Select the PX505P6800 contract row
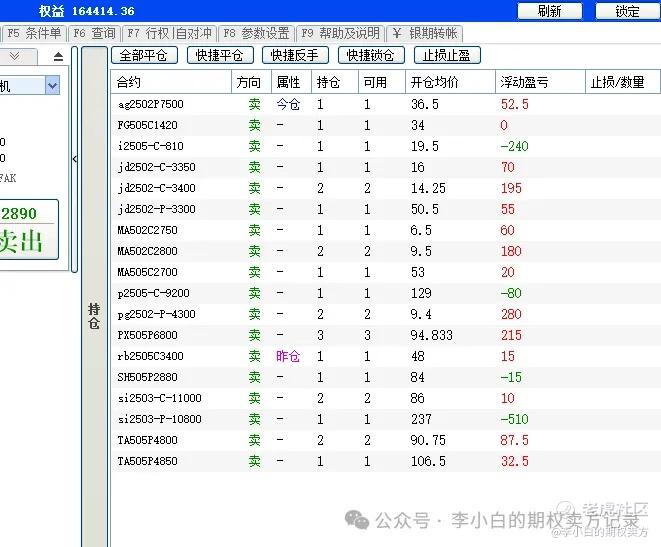Image resolution: width=661 pixels, height=547 pixels. (x=385, y=335)
